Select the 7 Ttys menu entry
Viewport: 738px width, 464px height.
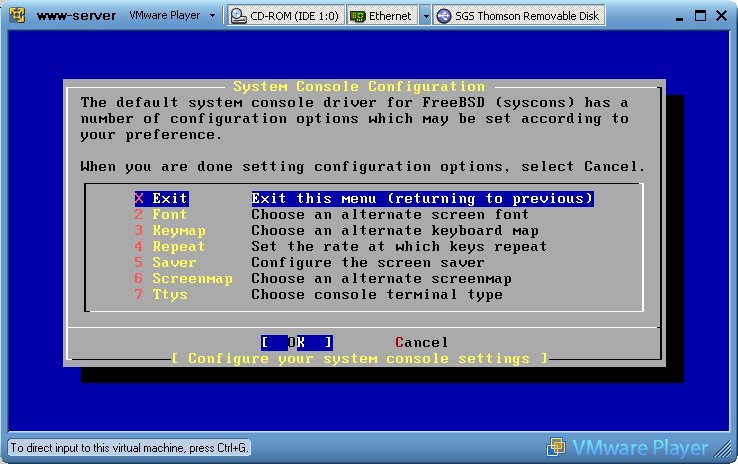click(x=161, y=295)
